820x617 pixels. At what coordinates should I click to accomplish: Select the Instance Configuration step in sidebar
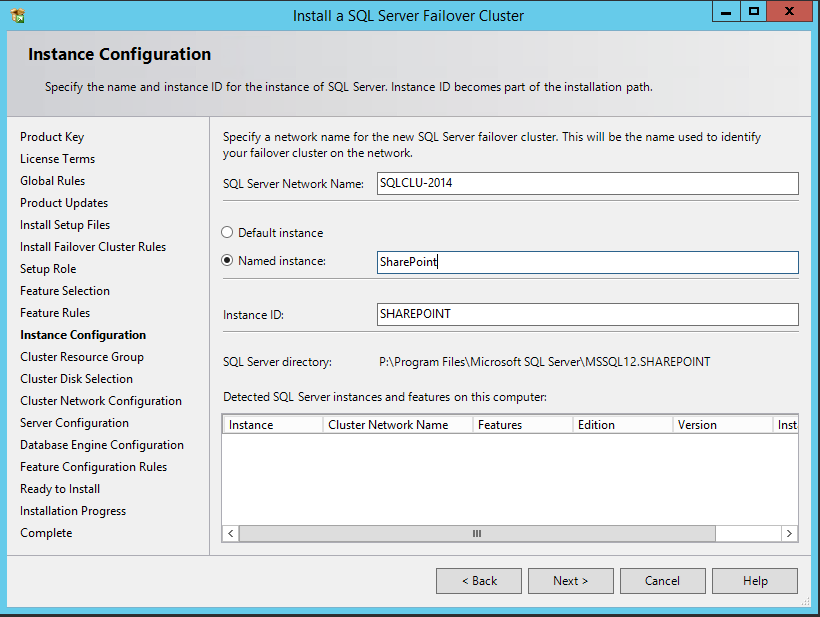[x=83, y=335]
